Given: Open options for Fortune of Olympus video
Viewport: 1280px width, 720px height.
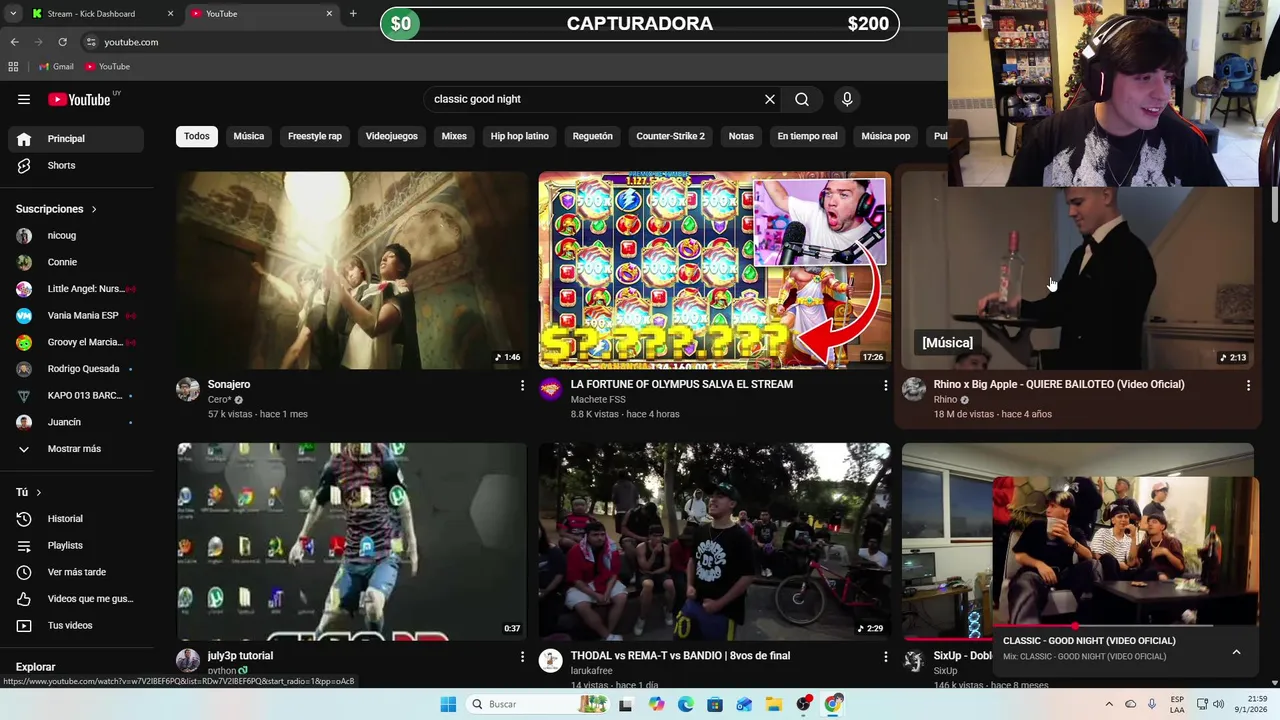Looking at the screenshot, I should 885,385.
